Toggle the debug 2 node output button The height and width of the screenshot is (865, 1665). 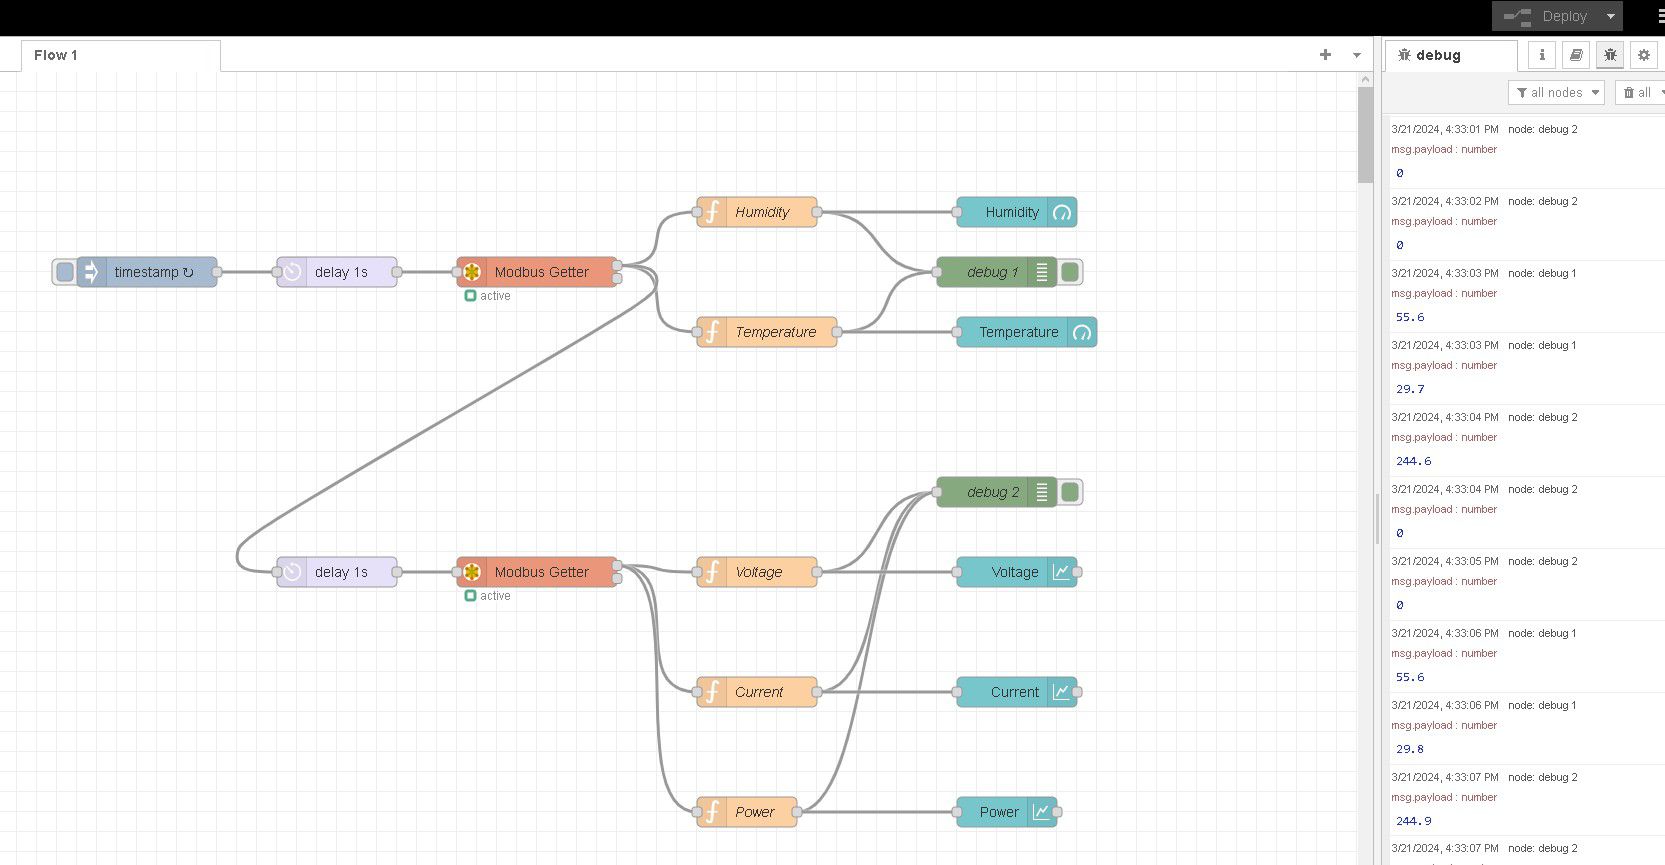click(1070, 492)
